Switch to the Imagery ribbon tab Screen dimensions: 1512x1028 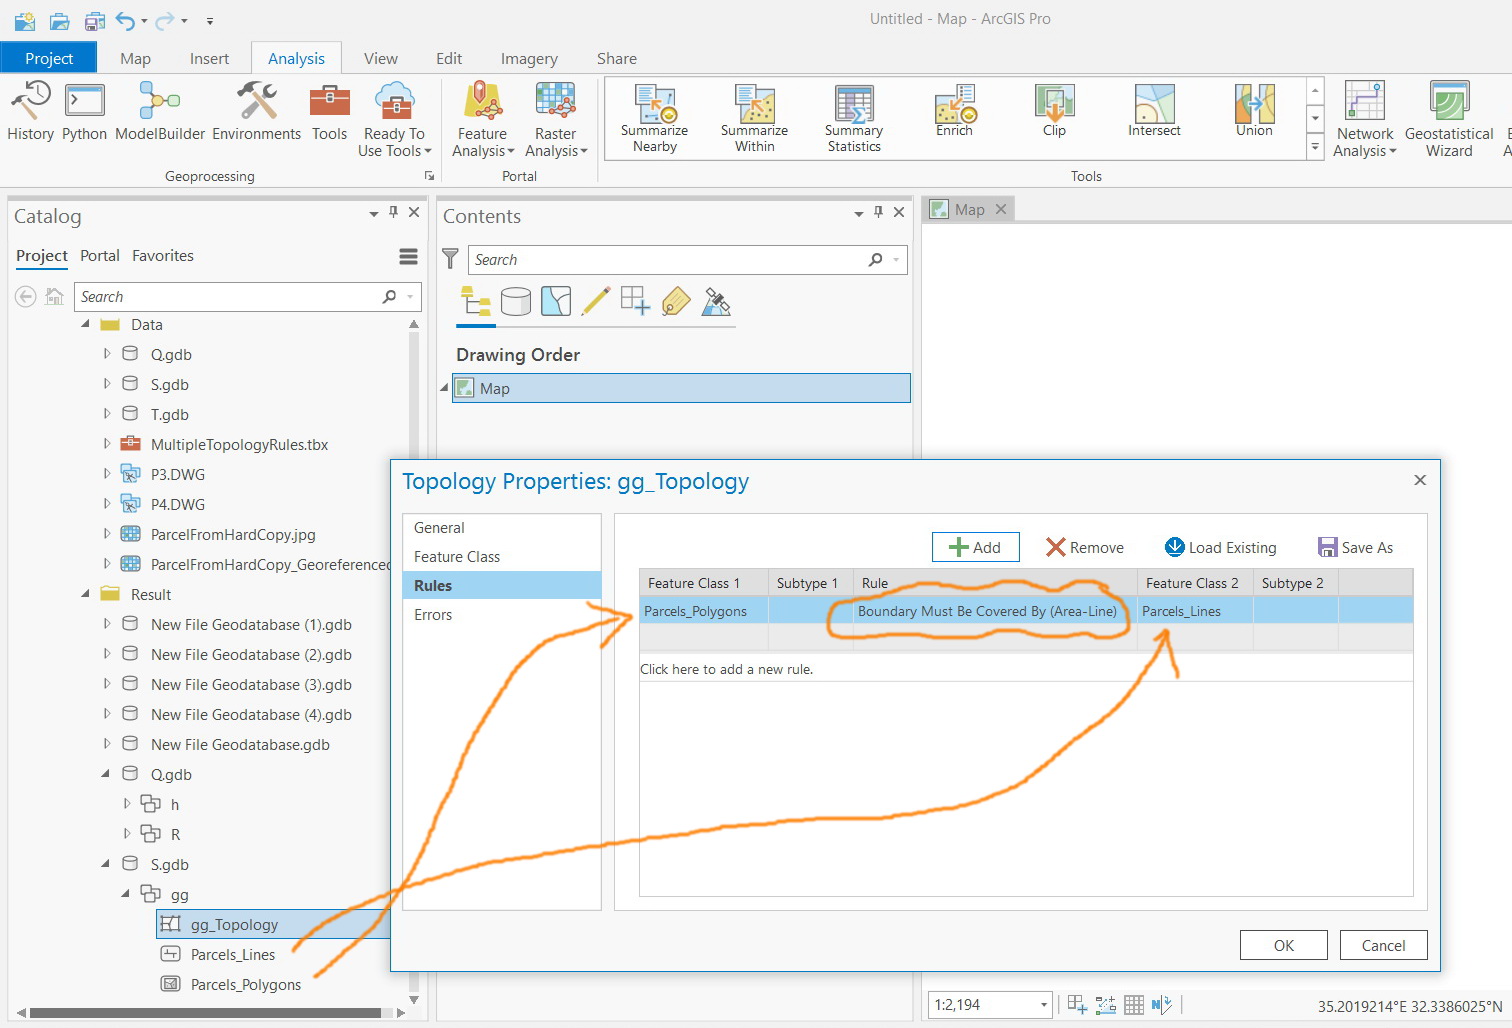pos(529,58)
